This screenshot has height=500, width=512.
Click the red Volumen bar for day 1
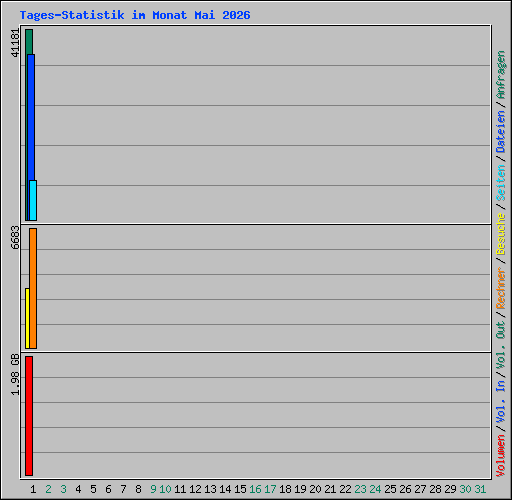tap(29, 416)
